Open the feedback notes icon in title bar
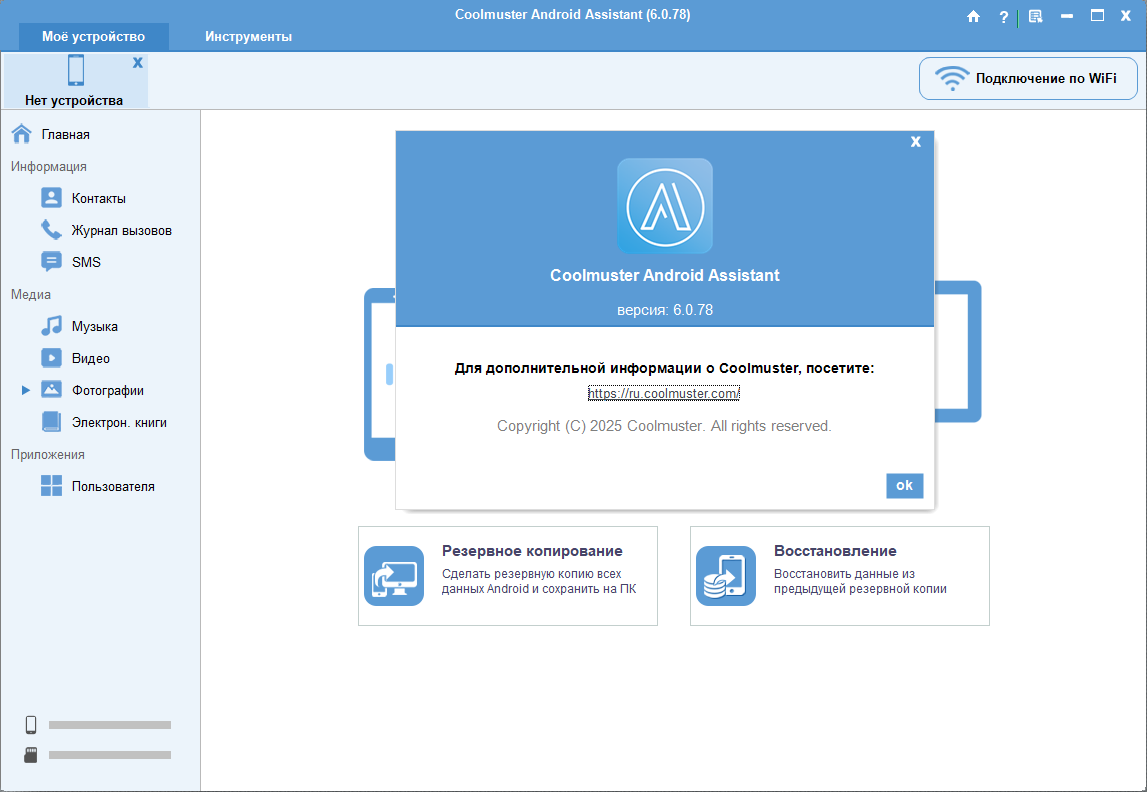The height and width of the screenshot is (792, 1147). (x=1035, y=16)
